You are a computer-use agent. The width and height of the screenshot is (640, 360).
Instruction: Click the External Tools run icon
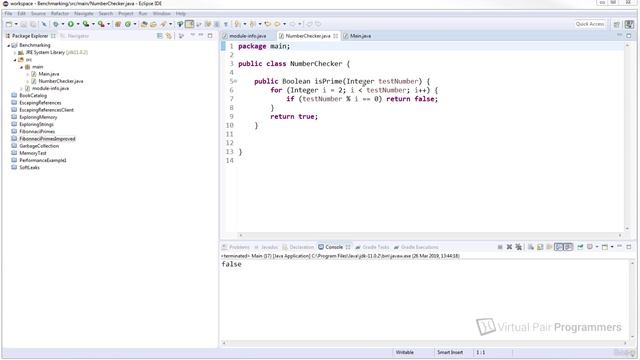coord(101,24)
